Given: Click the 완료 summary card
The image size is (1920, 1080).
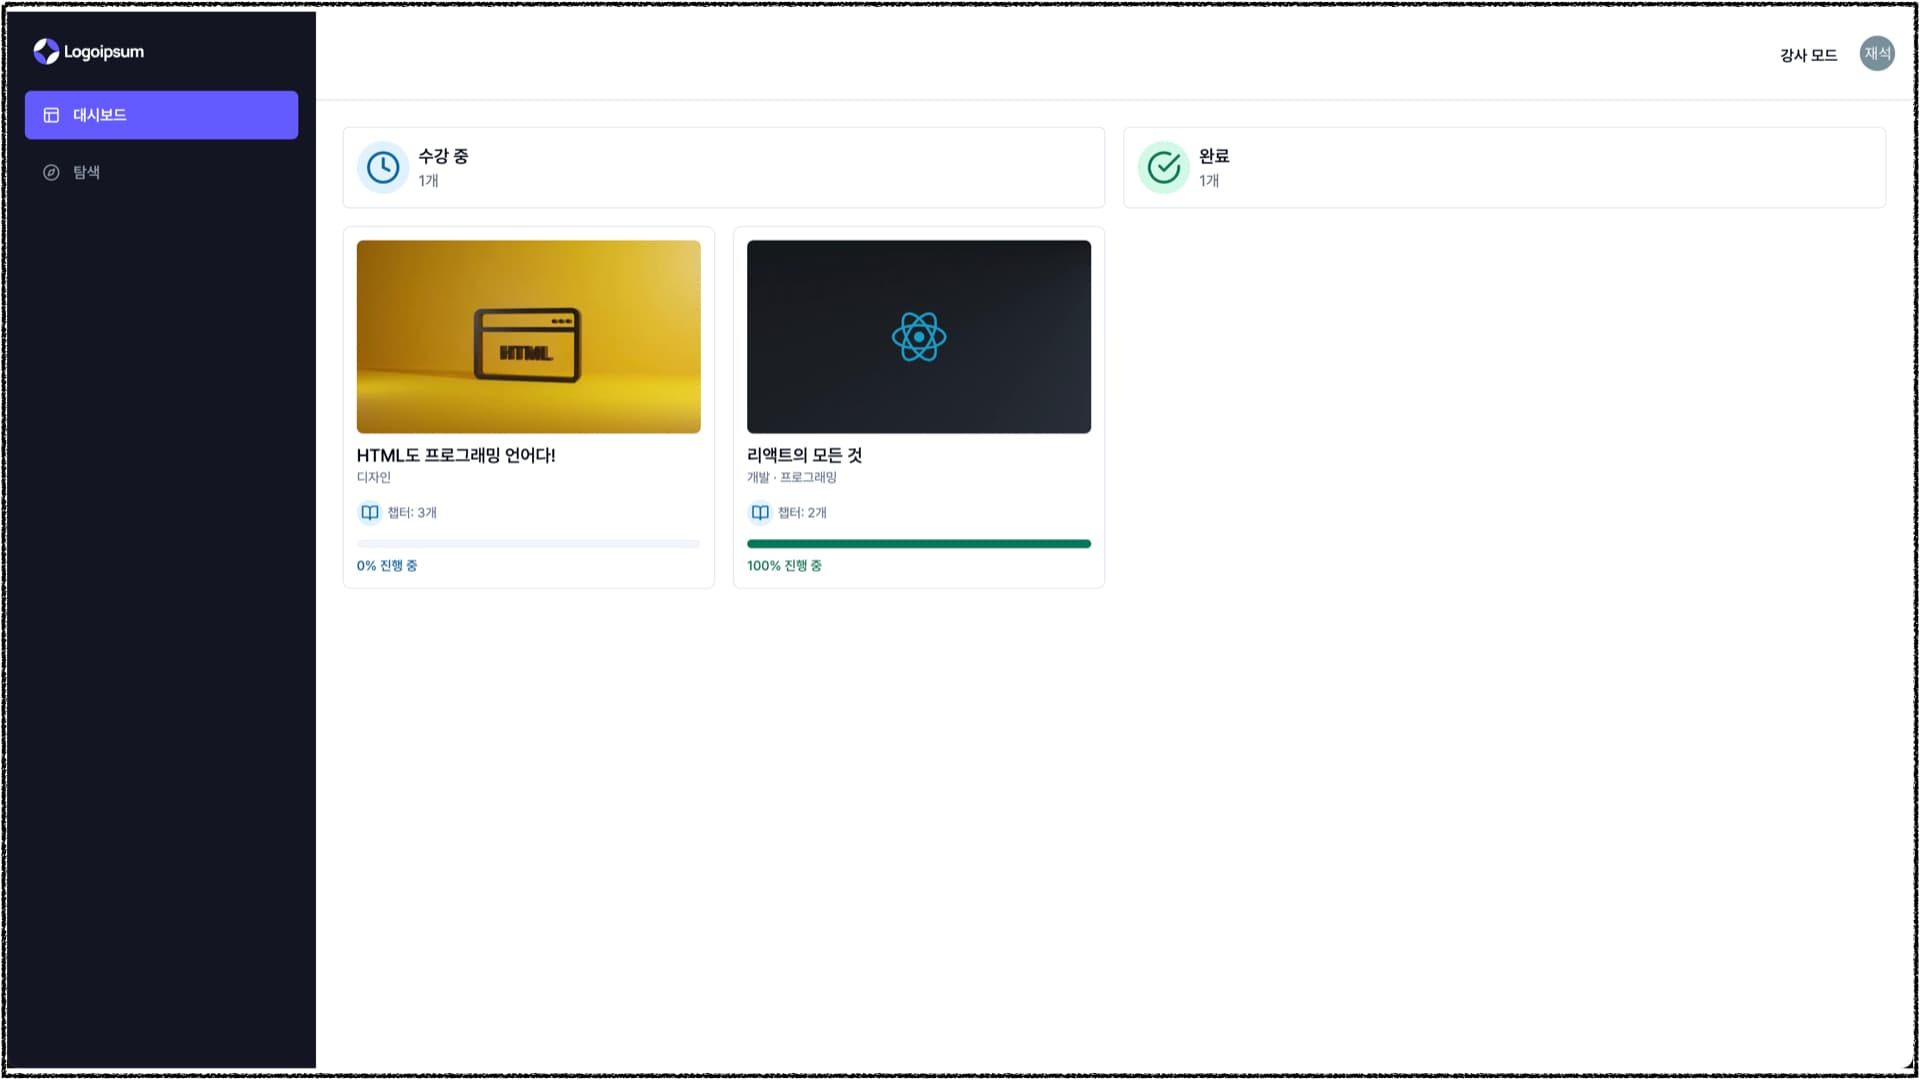Looking at the screenshot, I should tap(1503, 167).
